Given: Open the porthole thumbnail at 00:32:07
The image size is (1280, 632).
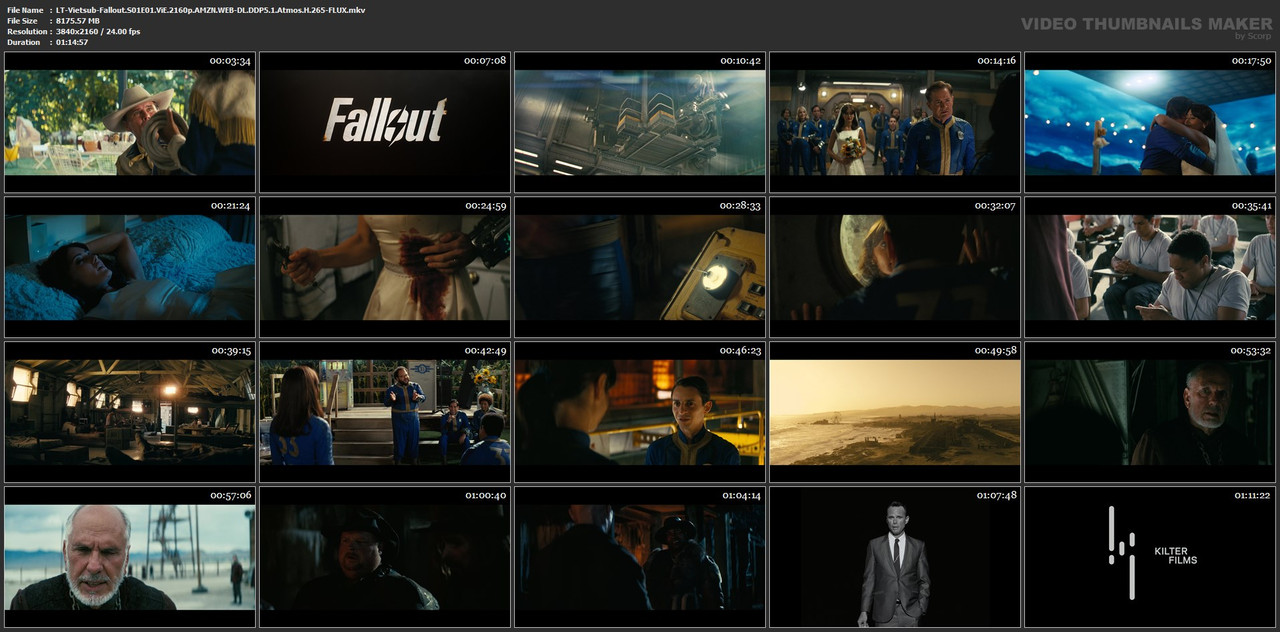Looking at the screenshot, I should [x=895, y=267].
